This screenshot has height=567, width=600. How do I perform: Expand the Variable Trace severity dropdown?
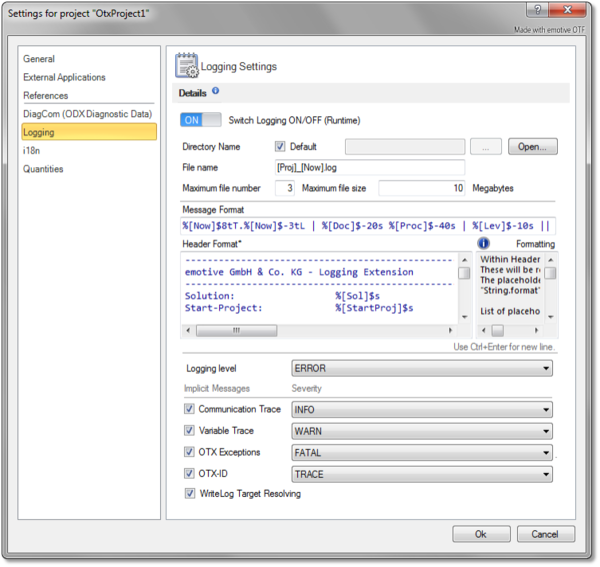coord(421,430)
